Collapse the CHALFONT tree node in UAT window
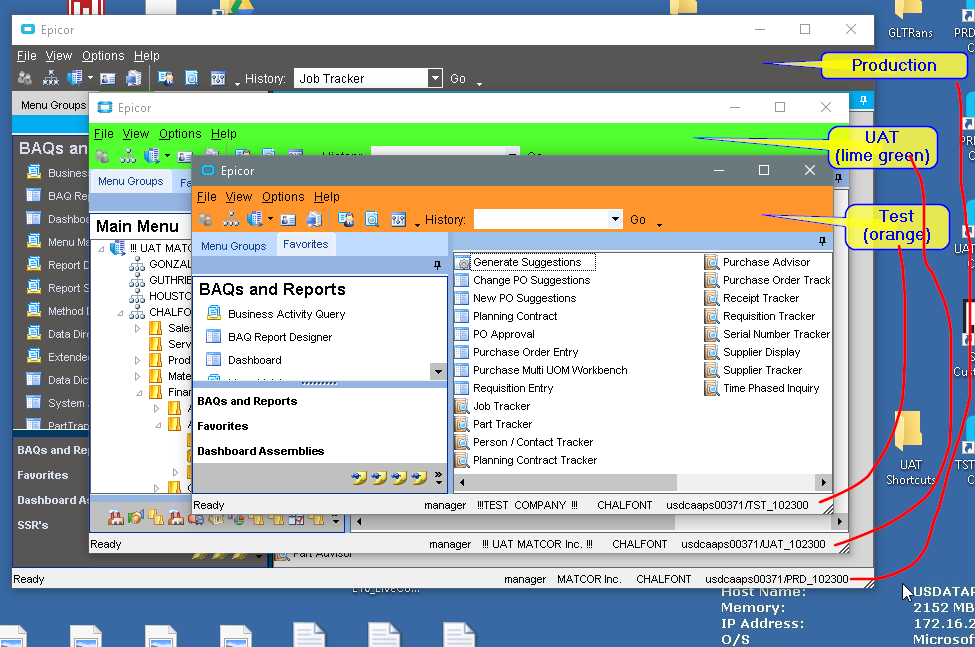 pyautogui.click(x=121, y=313)
